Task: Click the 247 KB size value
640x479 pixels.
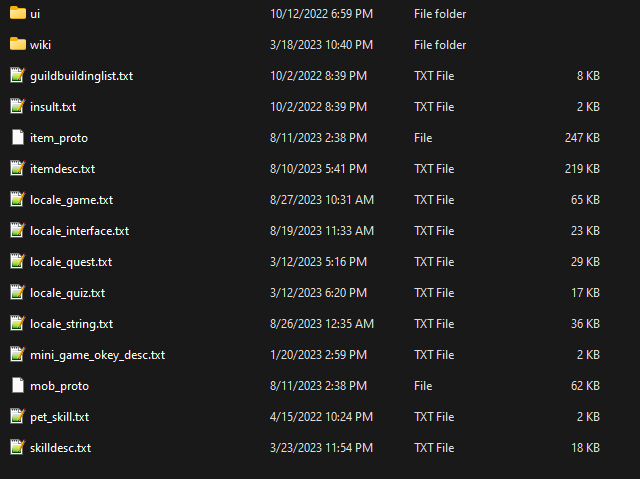Action: pos(581,138)
